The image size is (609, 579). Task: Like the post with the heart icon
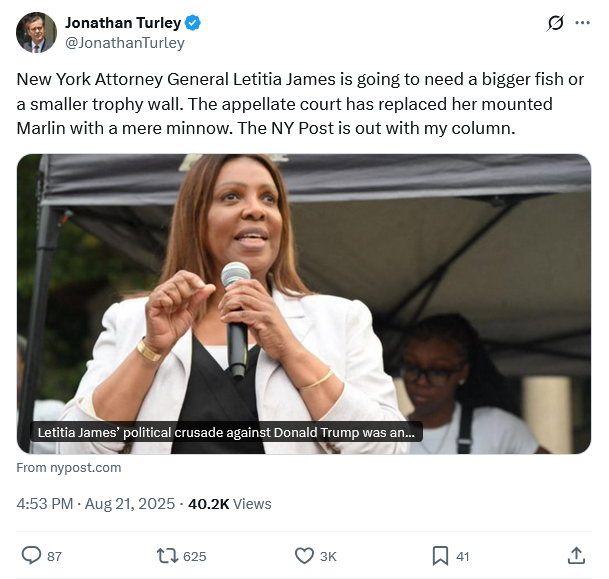(x=304, y=556)
